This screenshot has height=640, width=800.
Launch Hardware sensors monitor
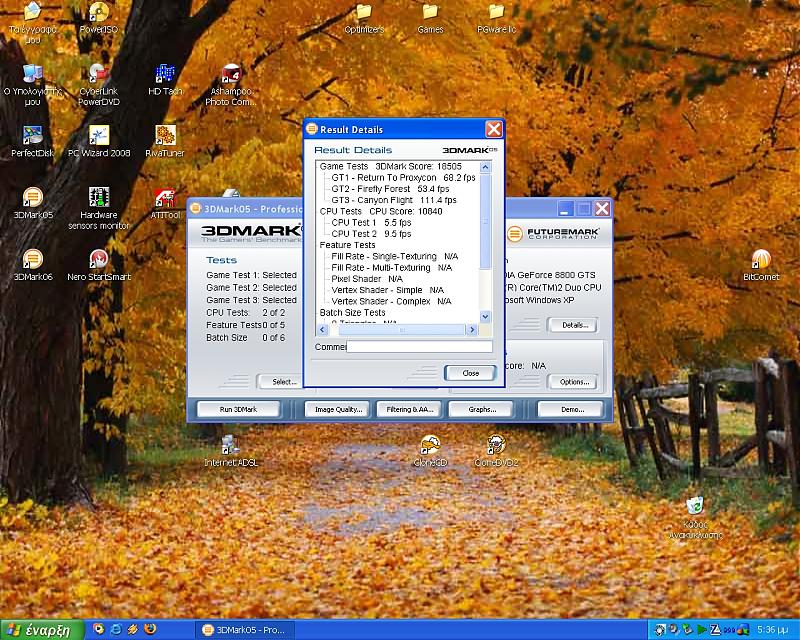click(x=98, y=208)
